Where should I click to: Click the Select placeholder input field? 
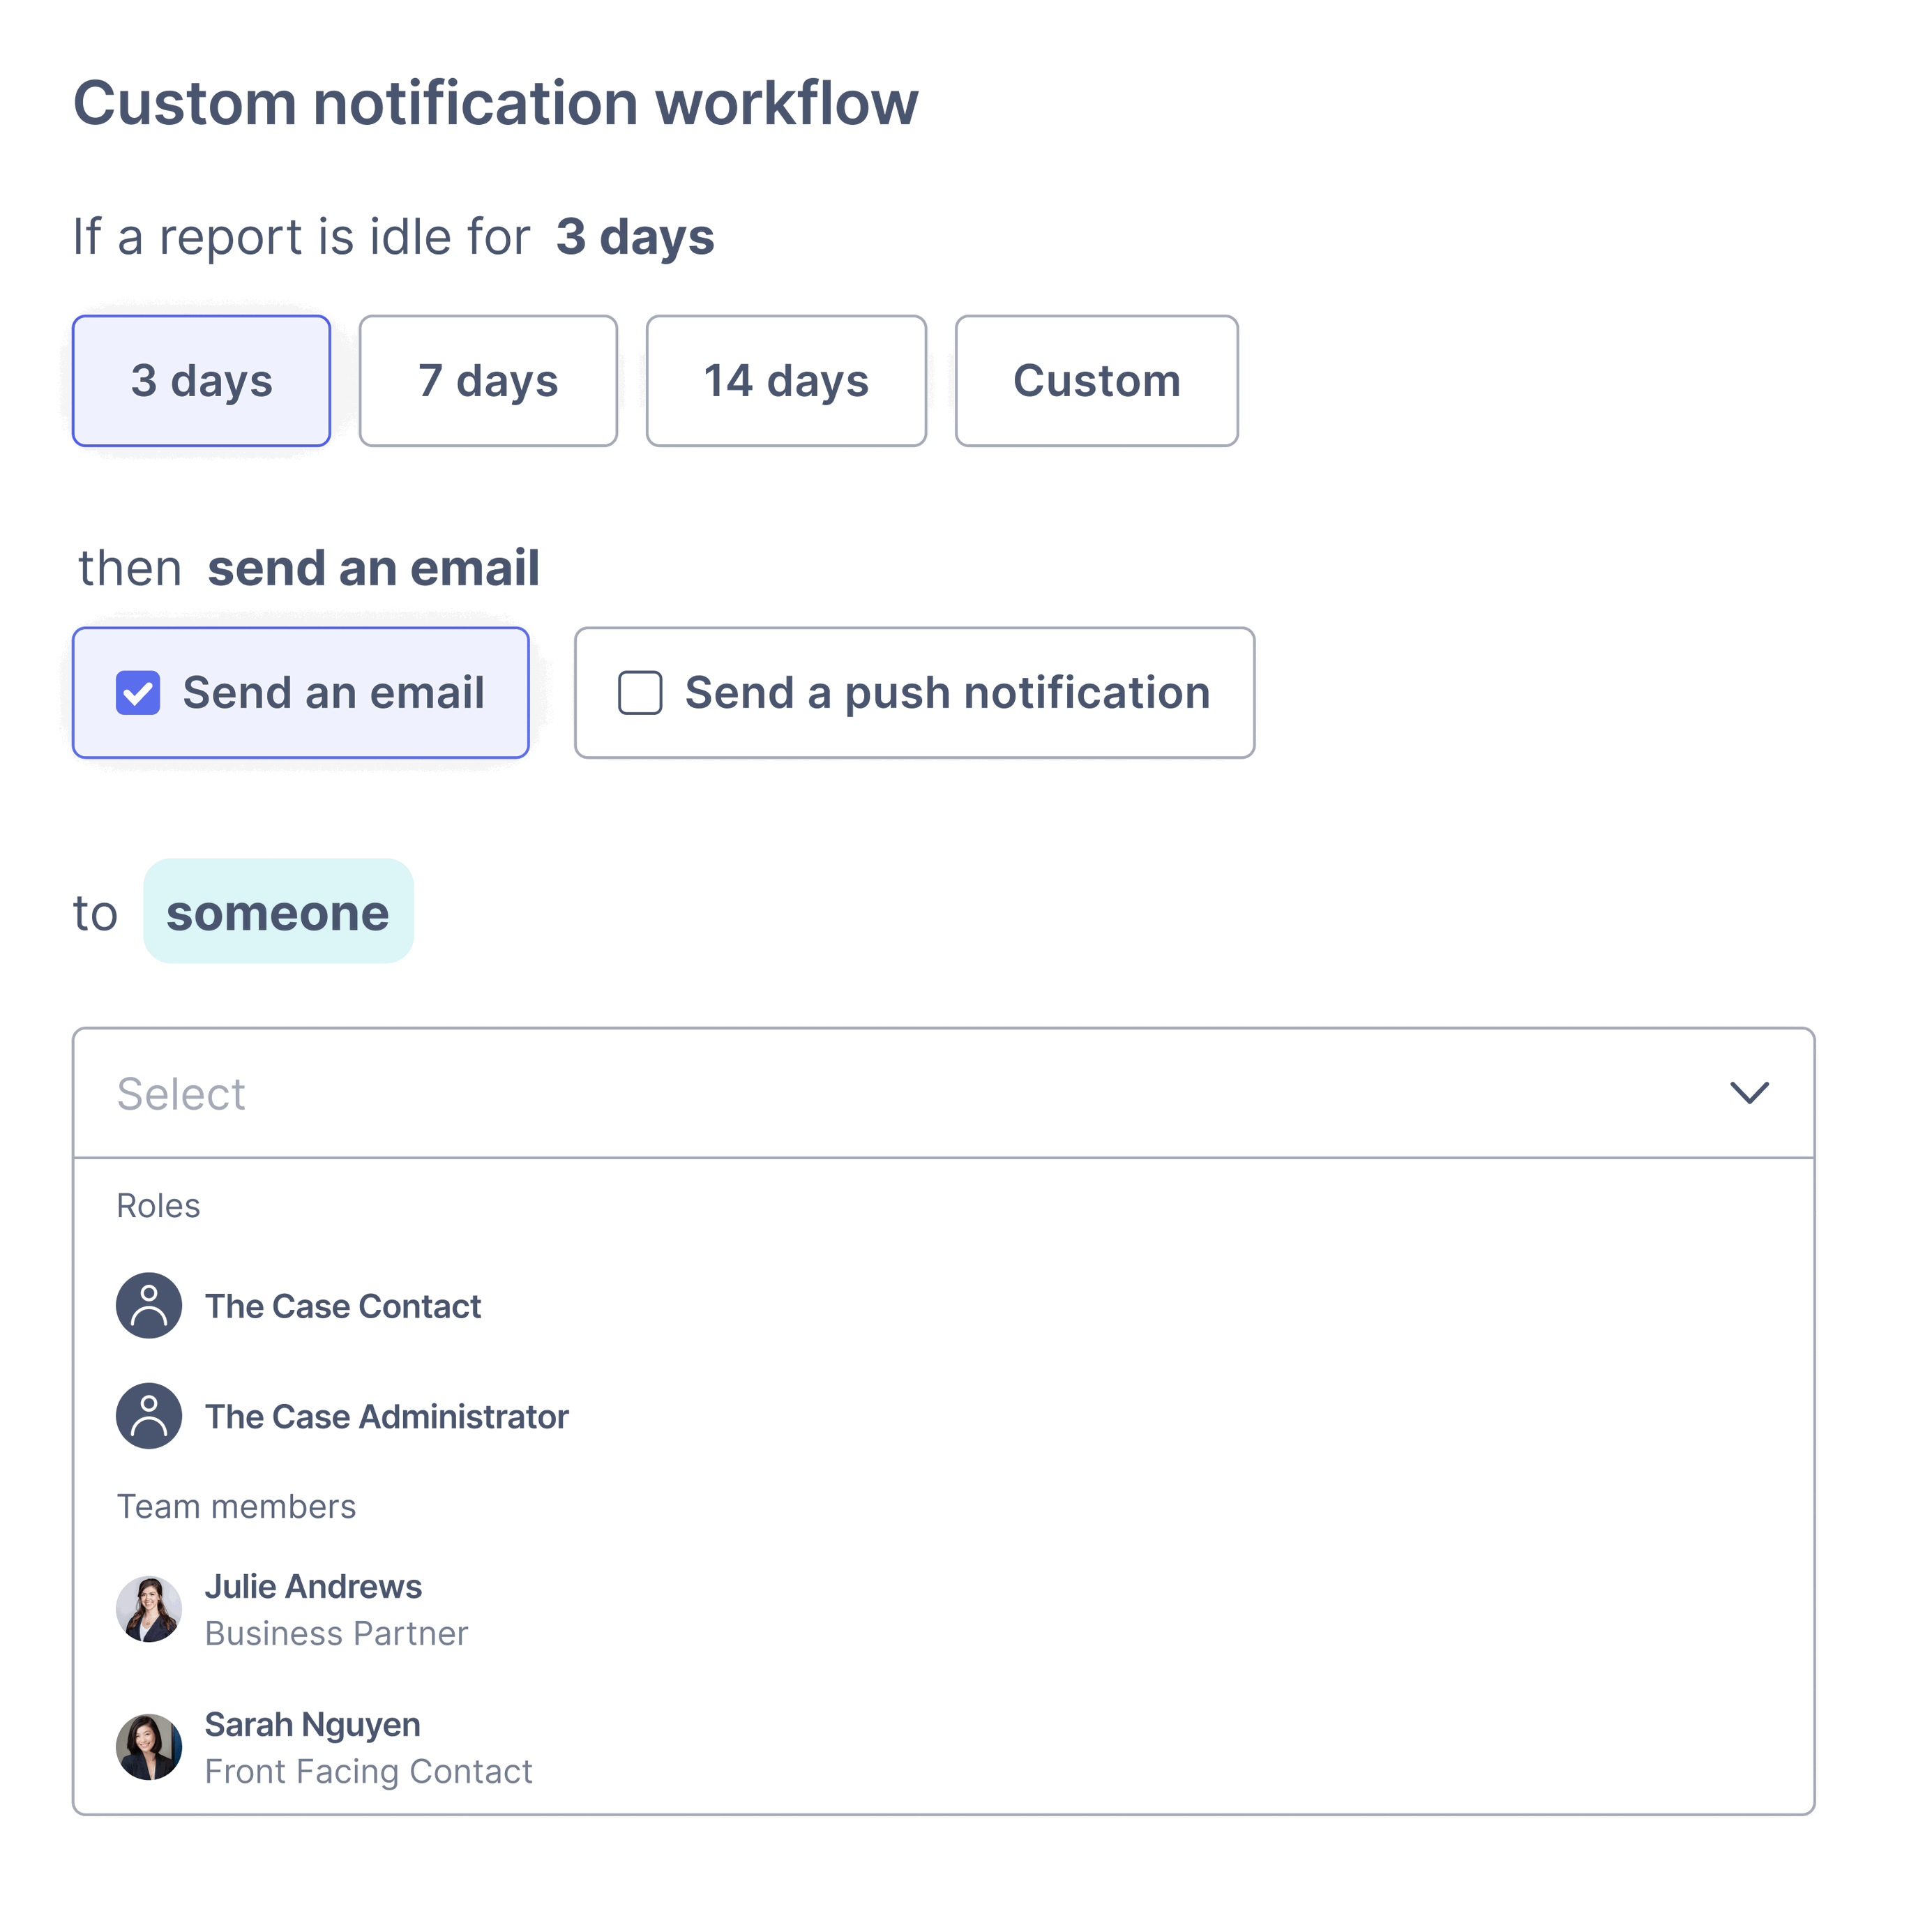181,1093
